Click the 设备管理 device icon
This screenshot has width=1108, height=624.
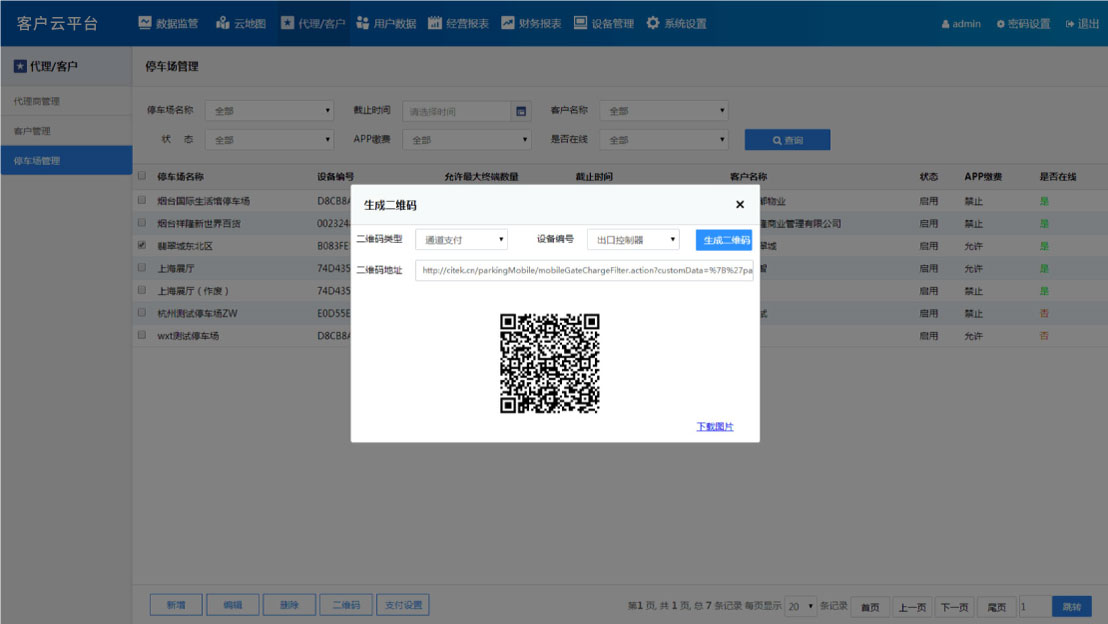580,23
